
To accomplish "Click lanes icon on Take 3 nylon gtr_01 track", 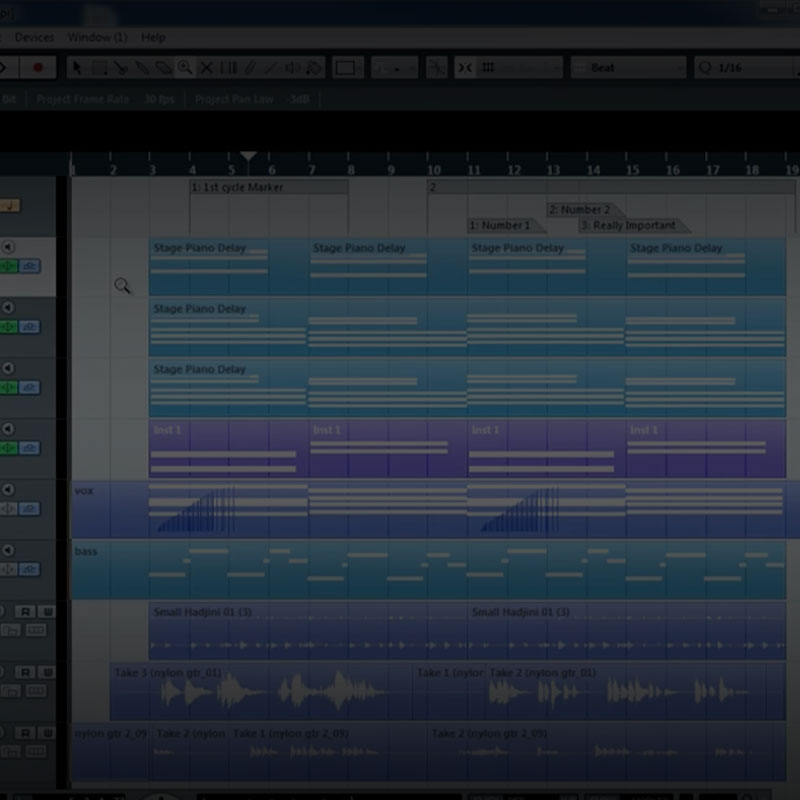I will tap(36, 691).
